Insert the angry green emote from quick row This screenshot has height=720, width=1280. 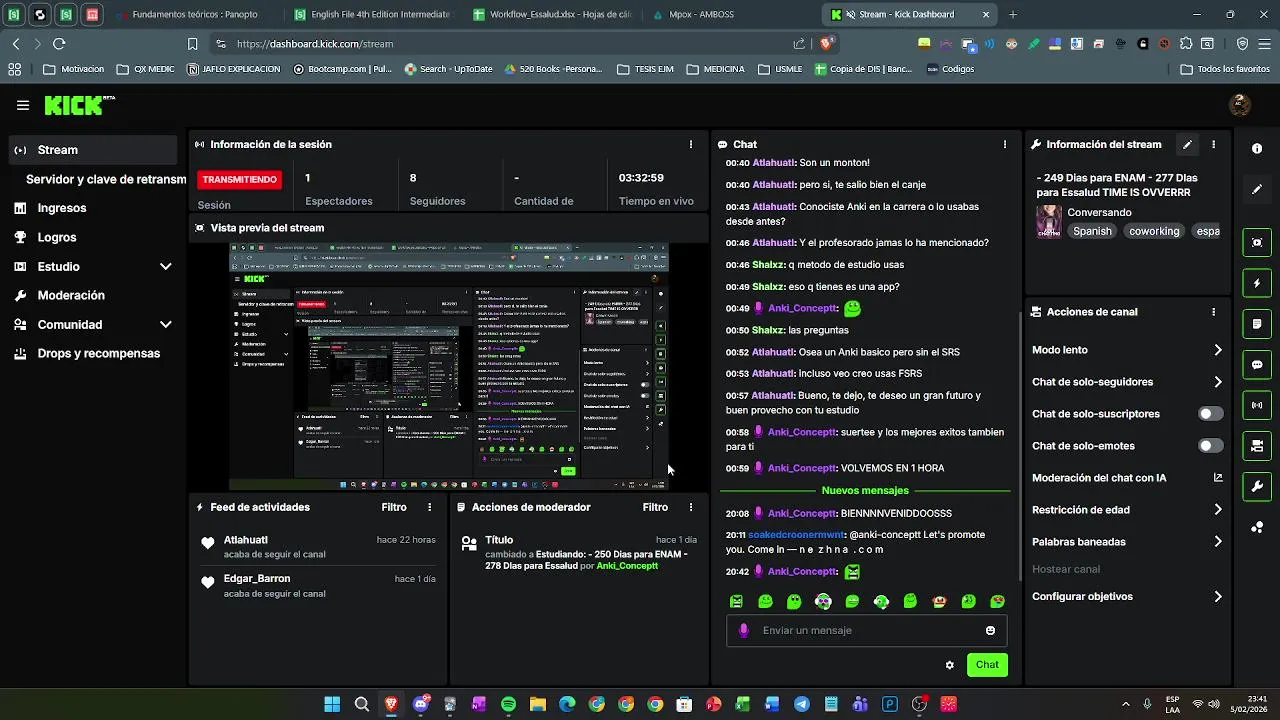(737, 601)
